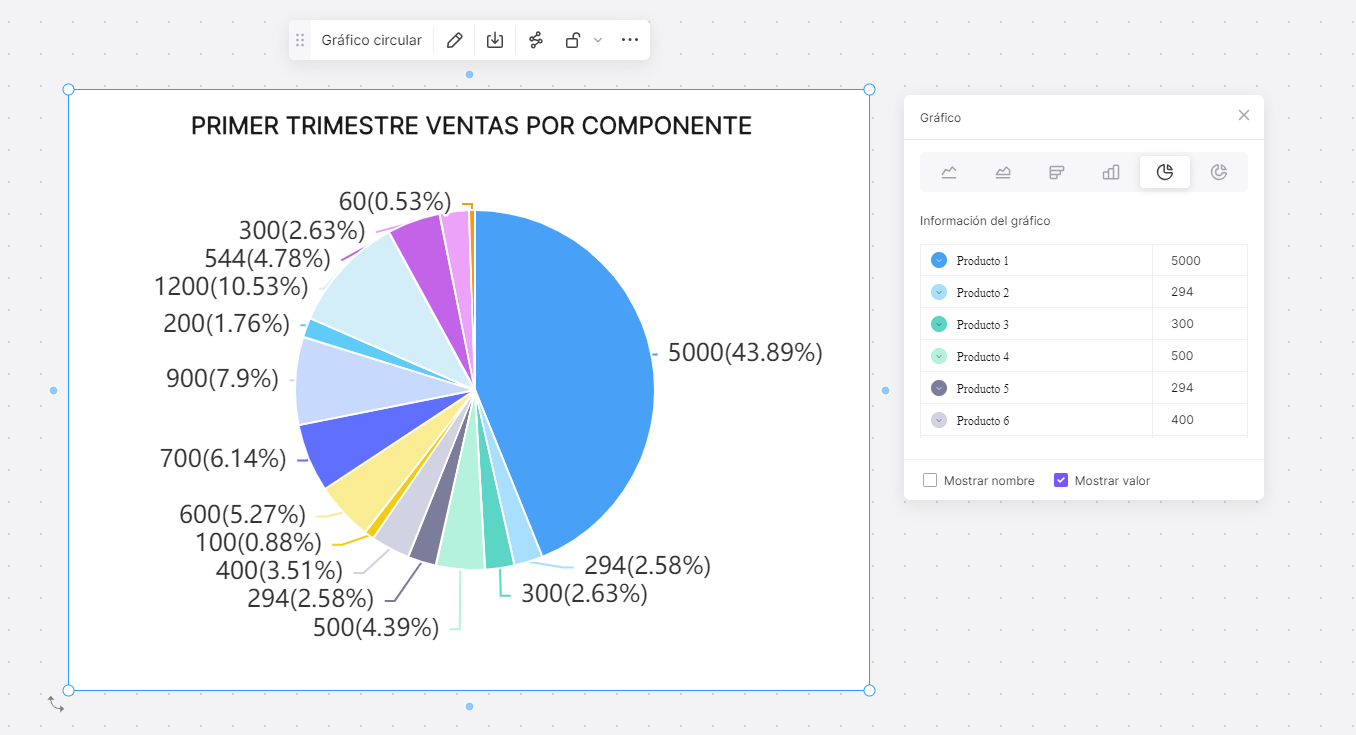
Task: Open the Producto 6 color swatch
Action: click(939, 420)
